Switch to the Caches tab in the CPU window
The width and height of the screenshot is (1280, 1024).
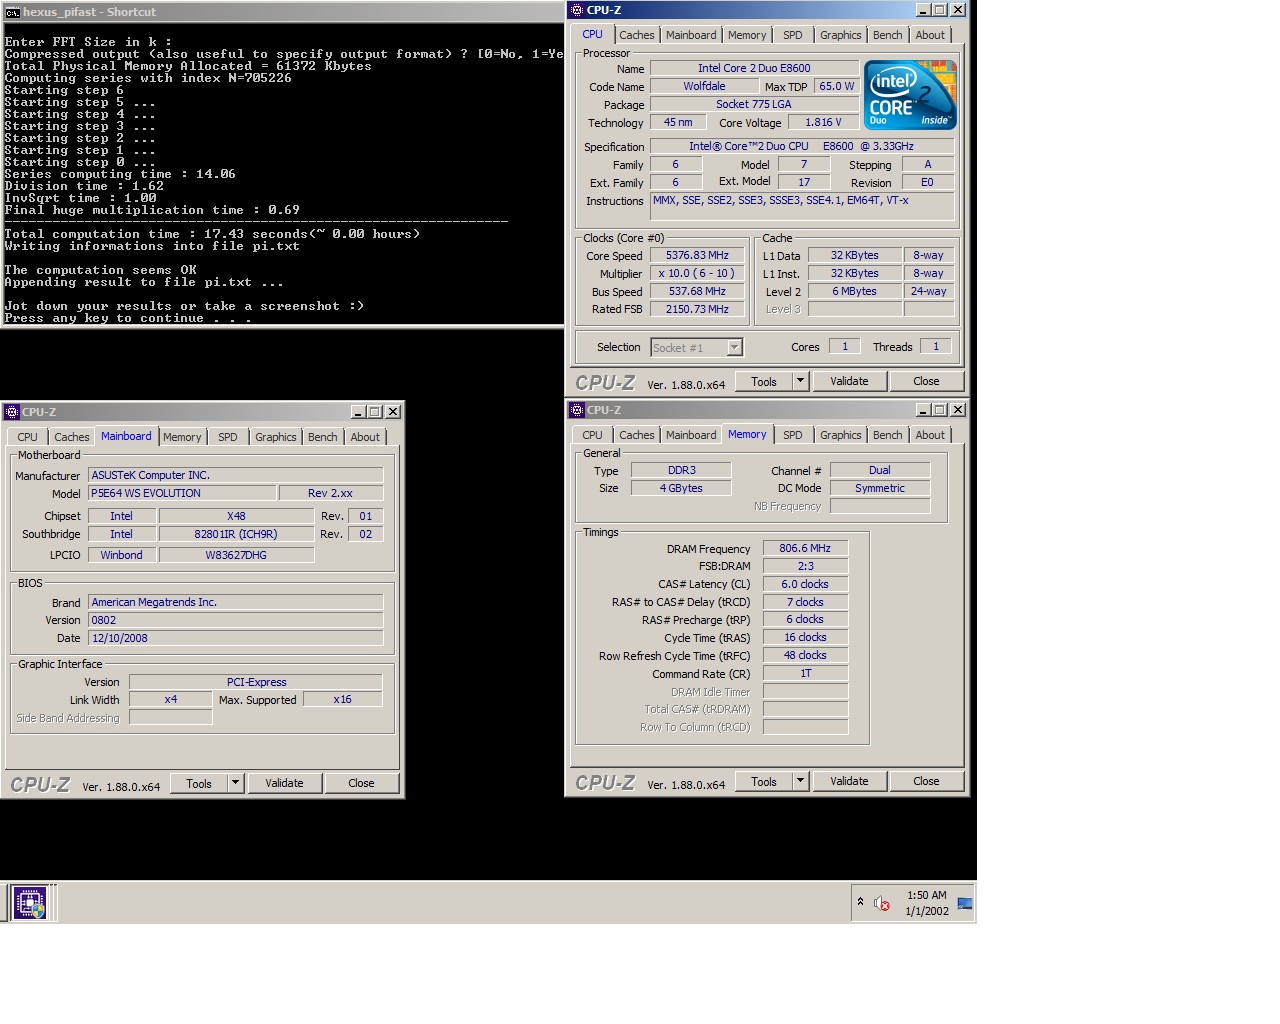(x=636, y=35)
